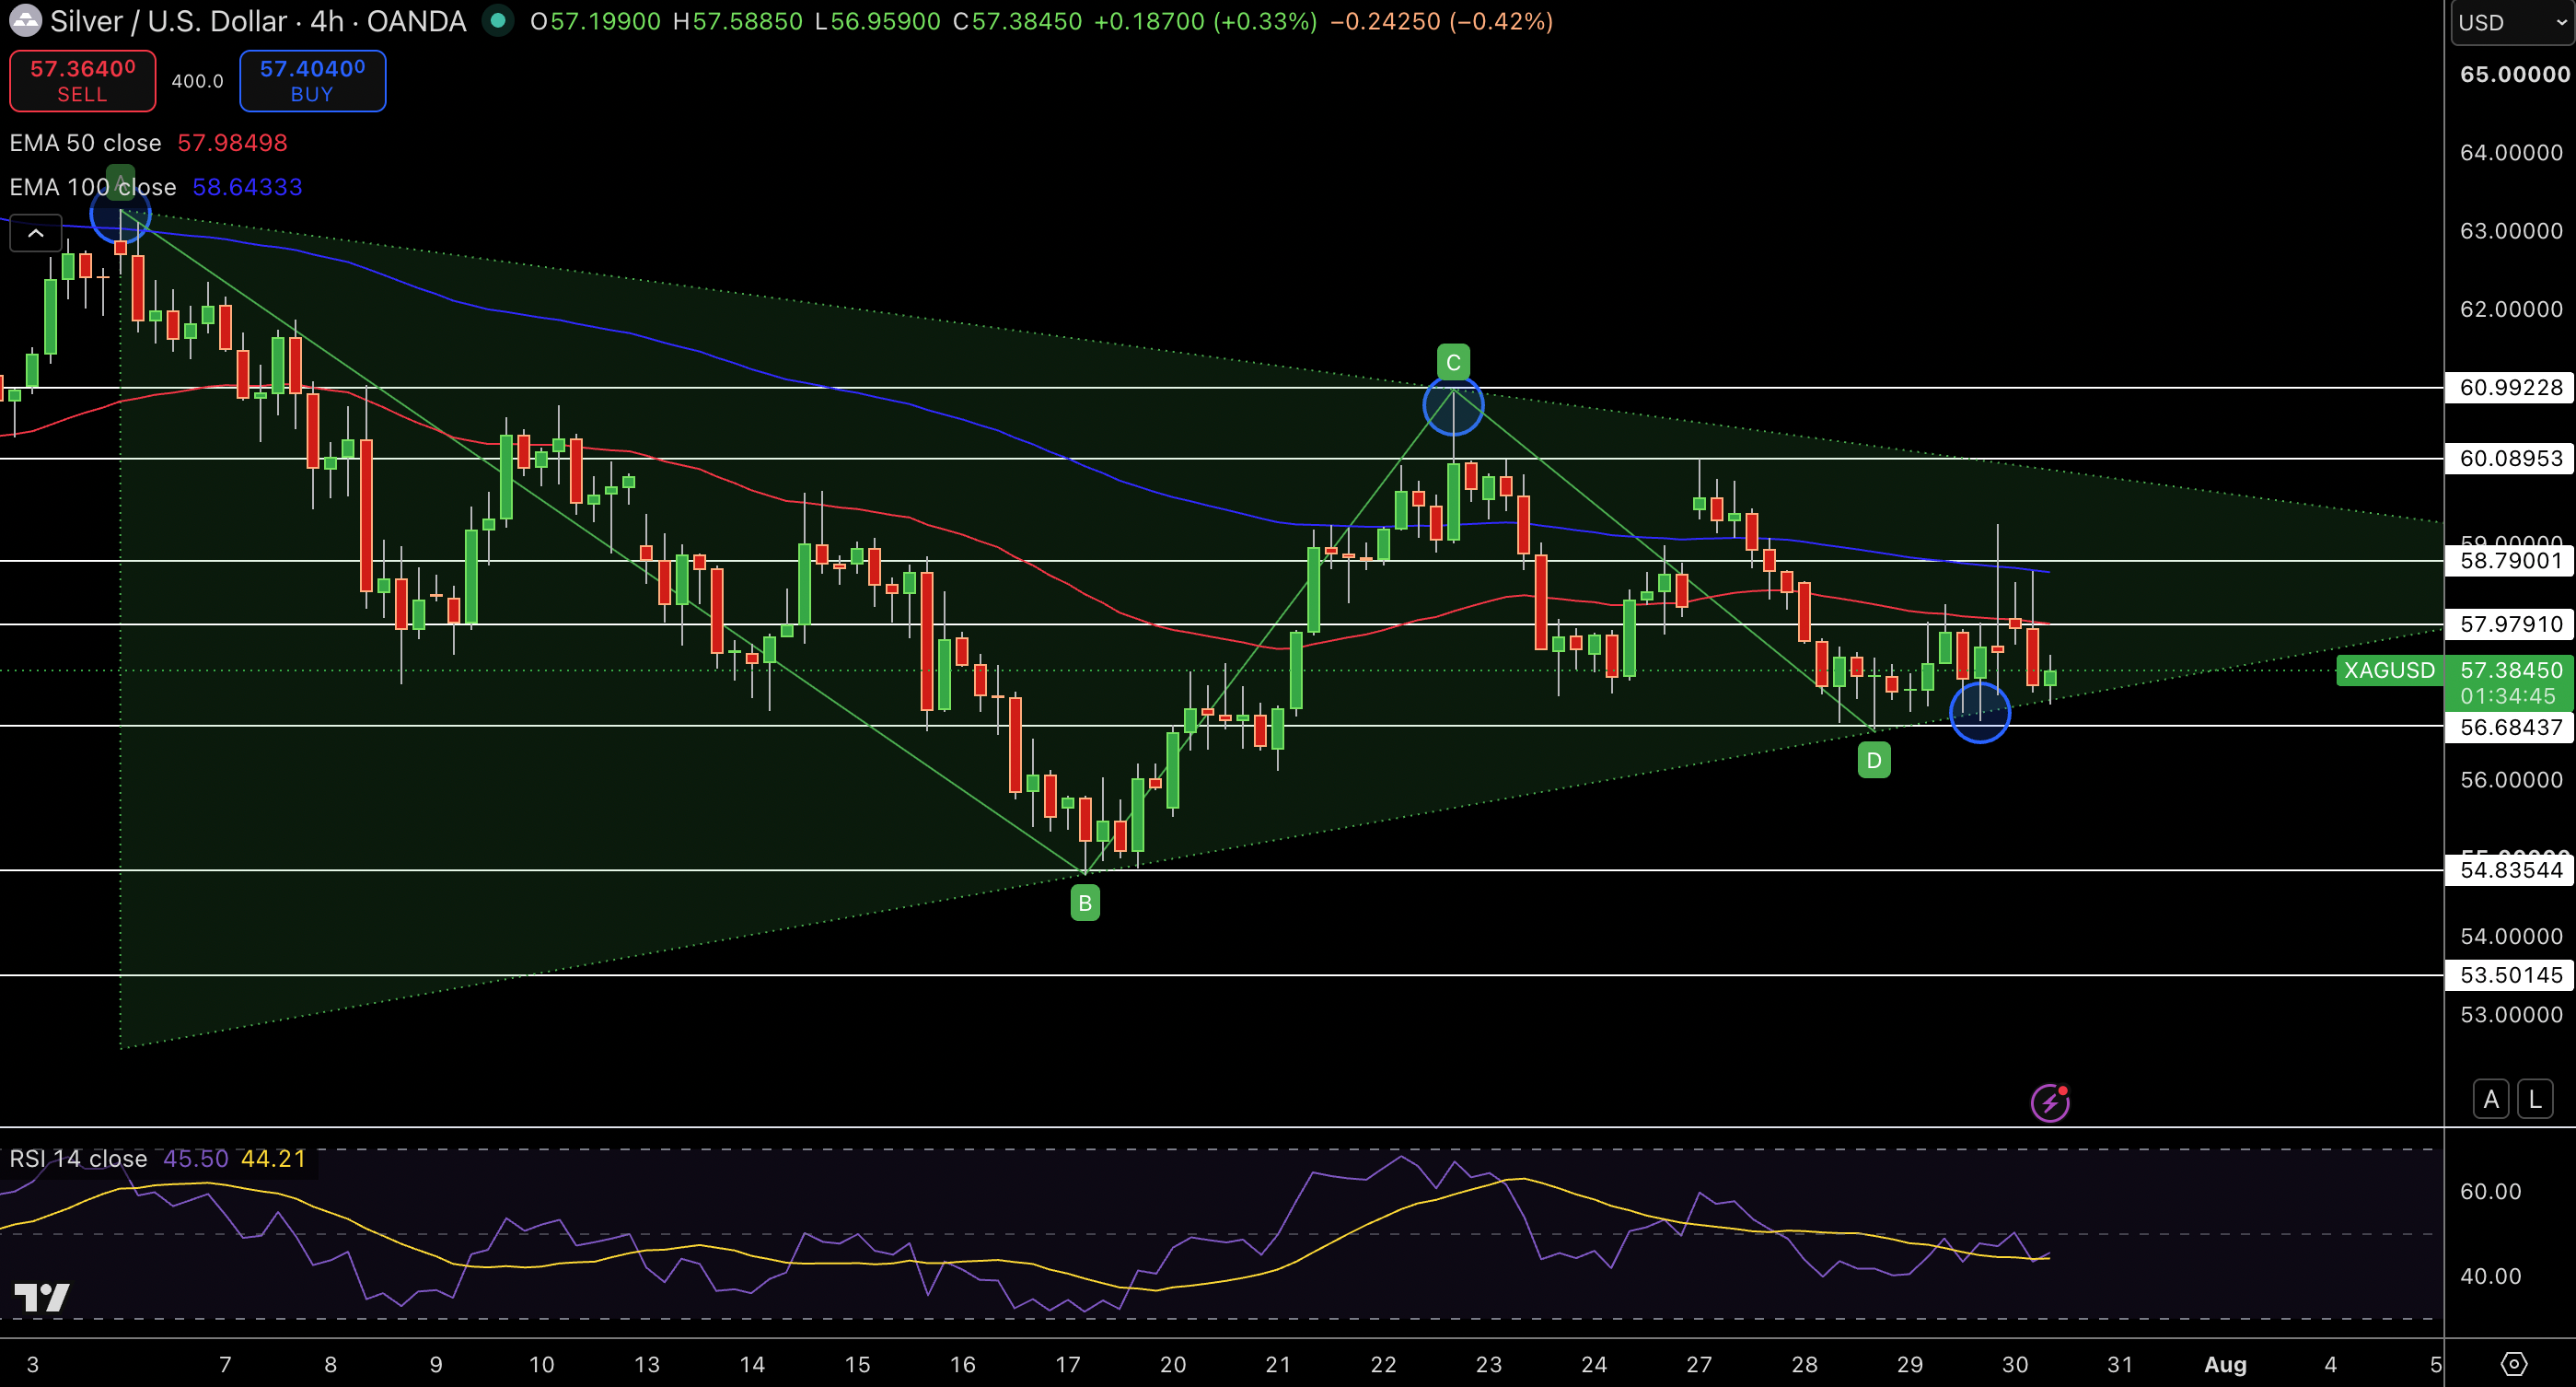Select pattern point label A
2576x1387 pixels.
pyautogui.click(x=120, y=181)
